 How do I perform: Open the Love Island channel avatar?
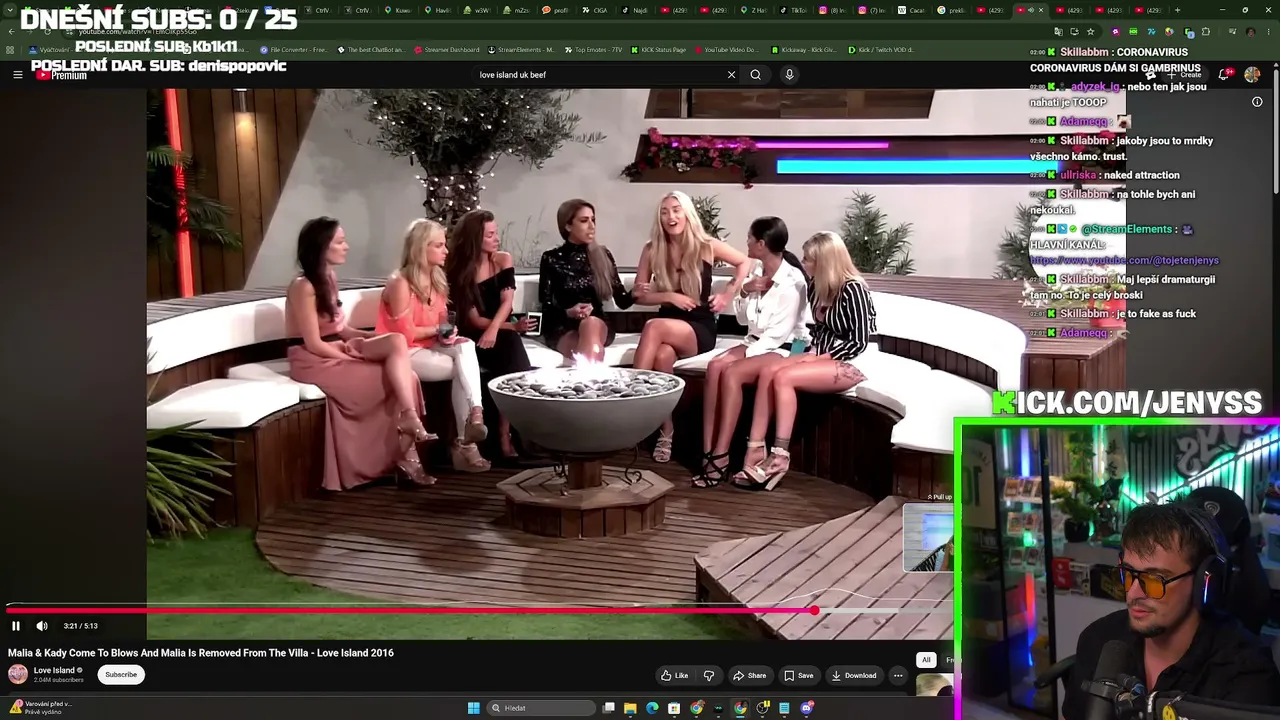tap(18, 674)
